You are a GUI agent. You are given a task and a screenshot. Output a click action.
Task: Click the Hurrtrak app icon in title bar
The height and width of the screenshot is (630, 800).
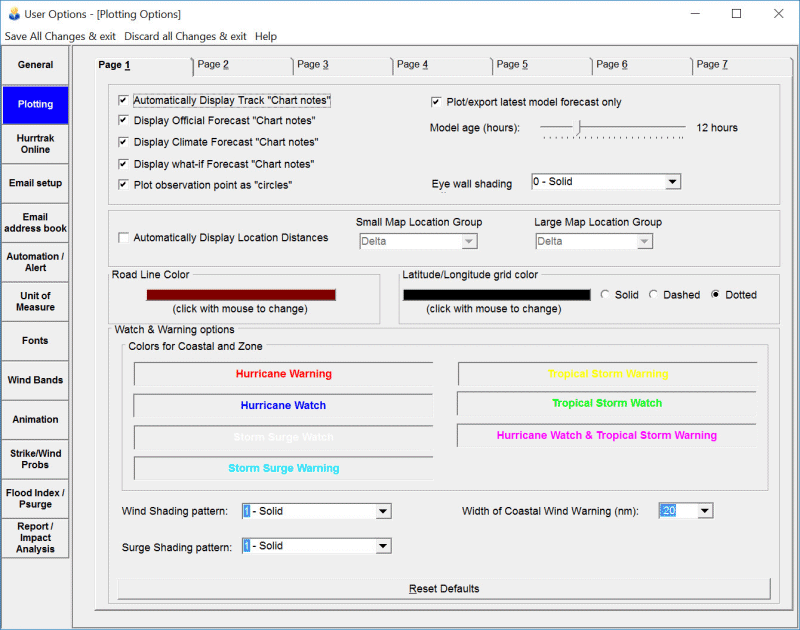[13, 14]
